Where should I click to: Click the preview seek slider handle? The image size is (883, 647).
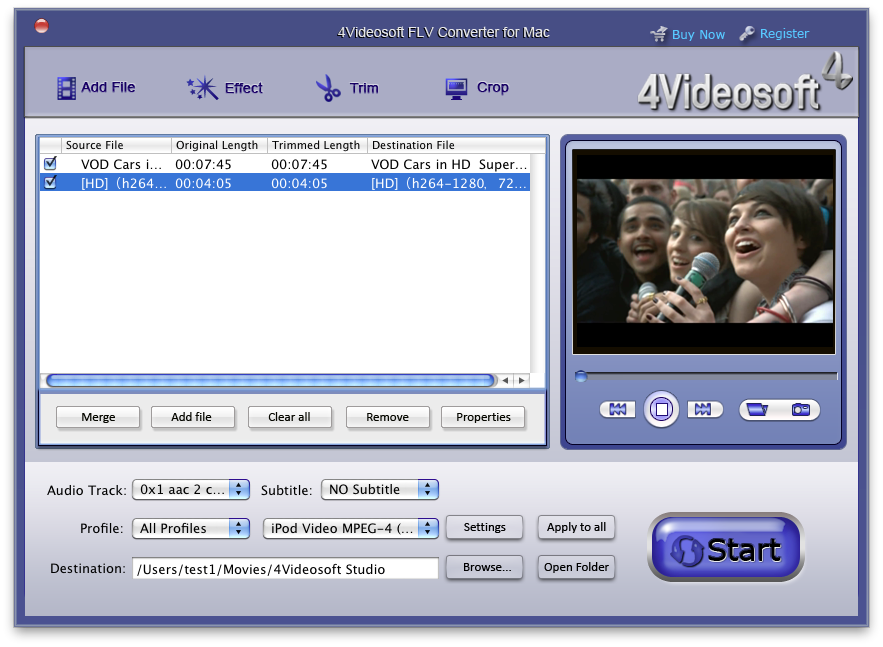pyautogui.click(x=581, y=376)
